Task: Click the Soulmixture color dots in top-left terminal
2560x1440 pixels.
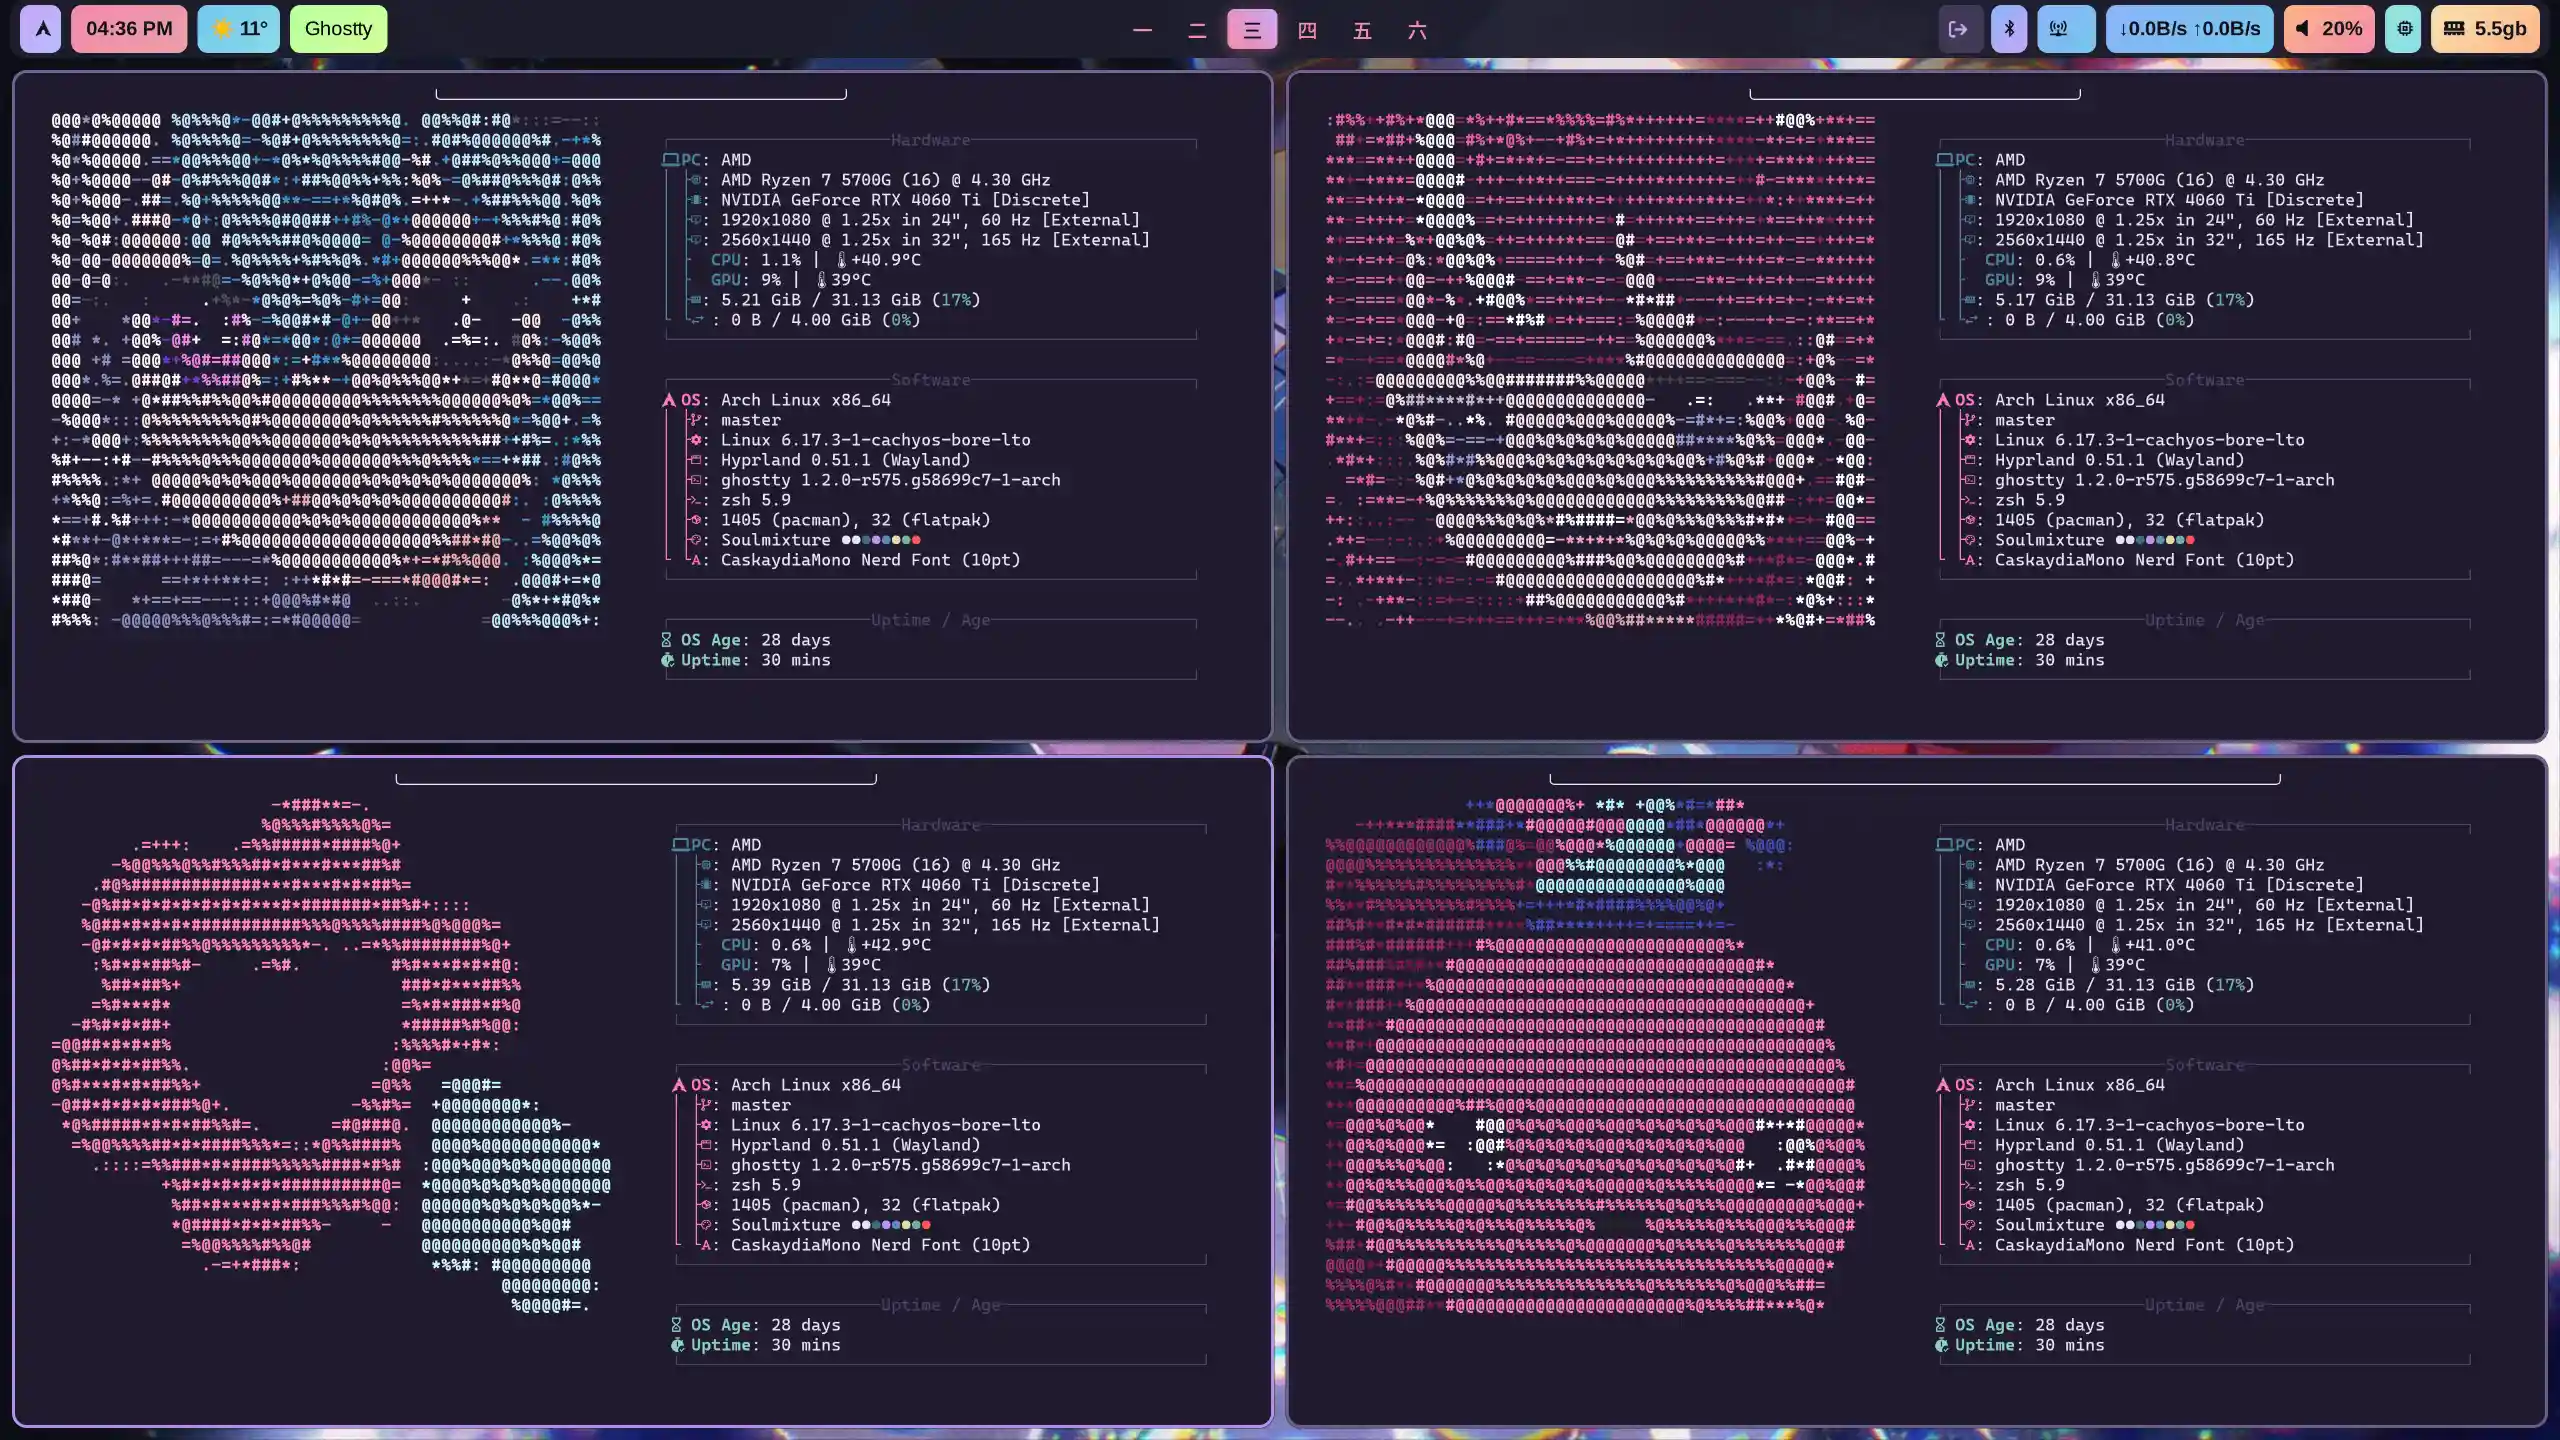Action: coord(880,540)
